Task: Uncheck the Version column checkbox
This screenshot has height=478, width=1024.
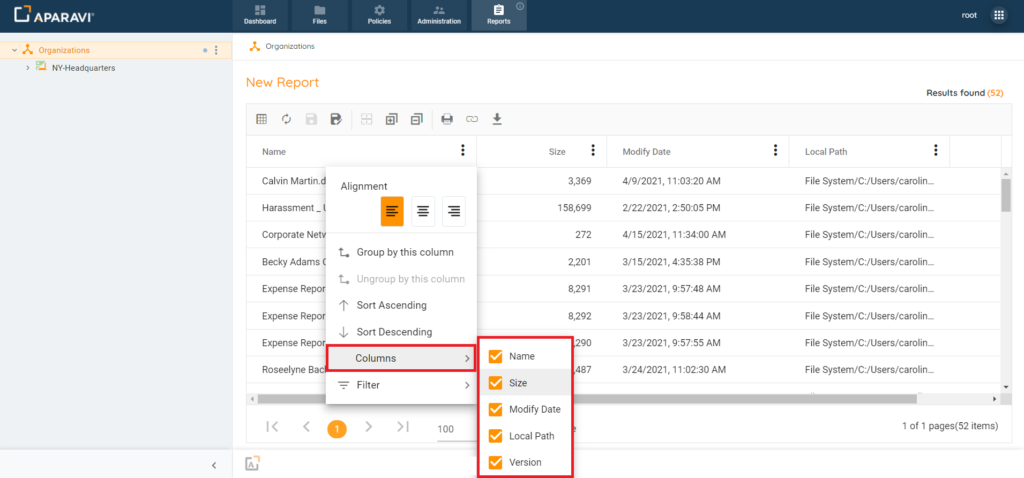Action: pos(496,462)
